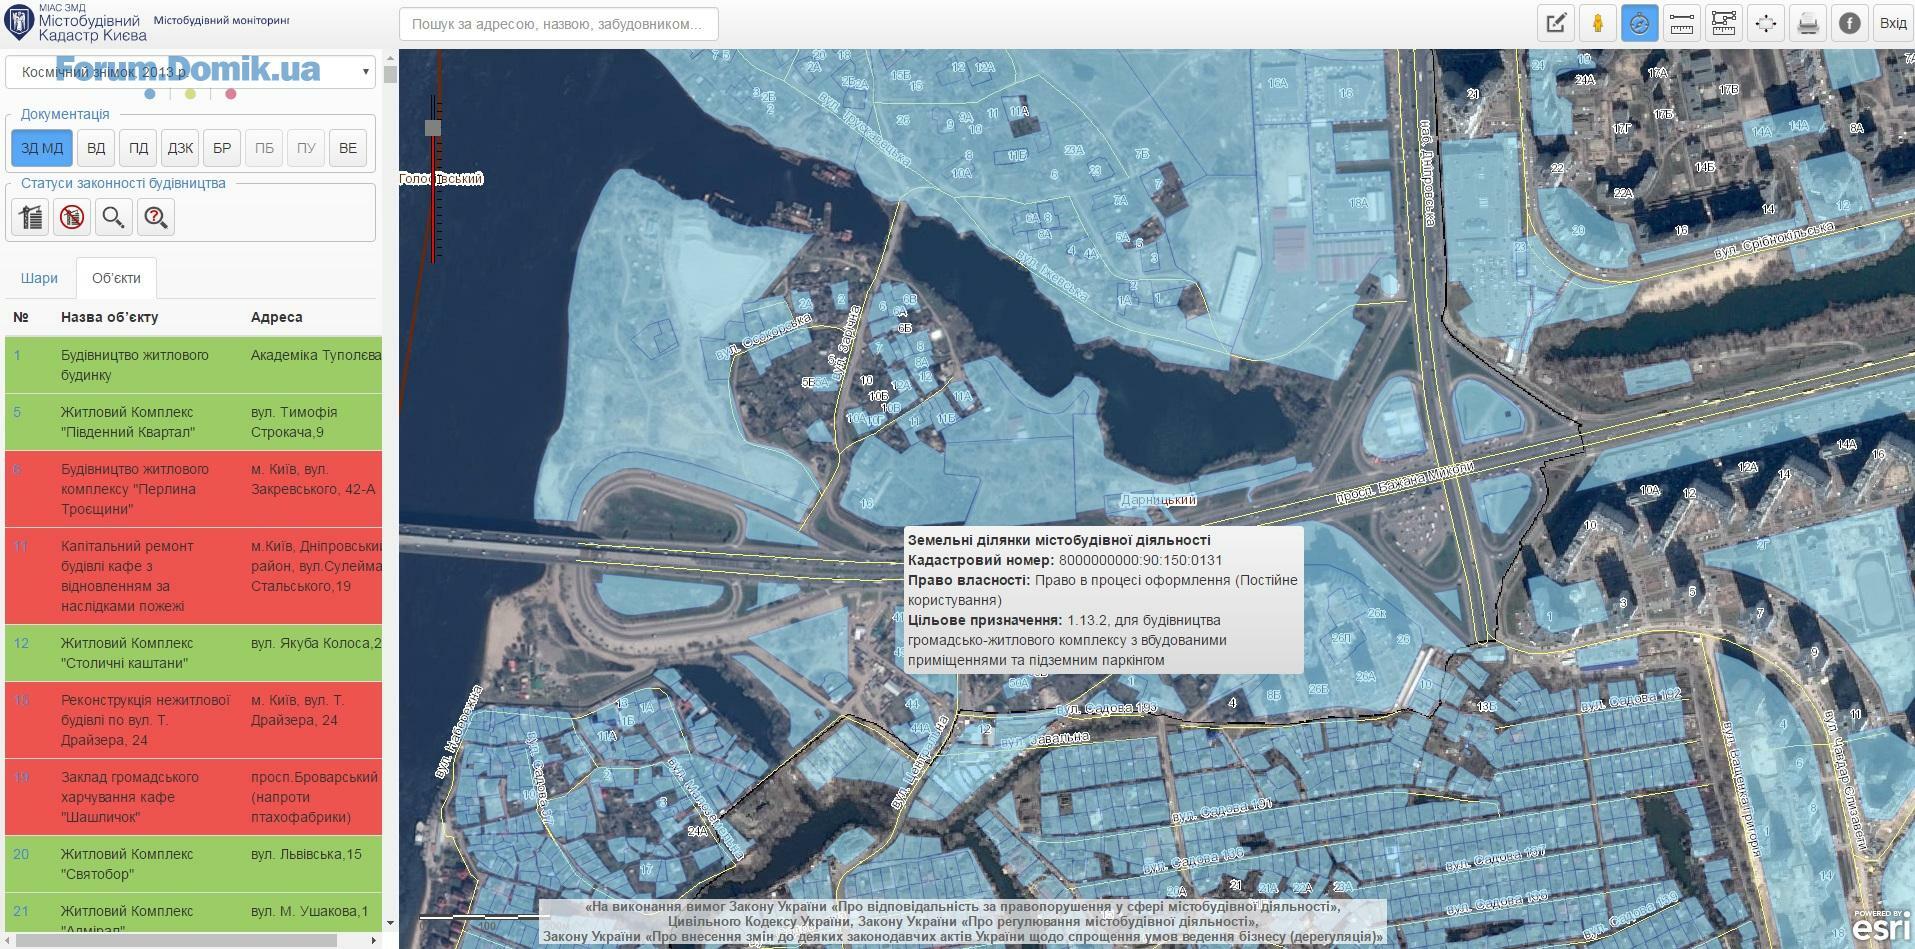Show legal construction sites crane icon

click(32, 217)
